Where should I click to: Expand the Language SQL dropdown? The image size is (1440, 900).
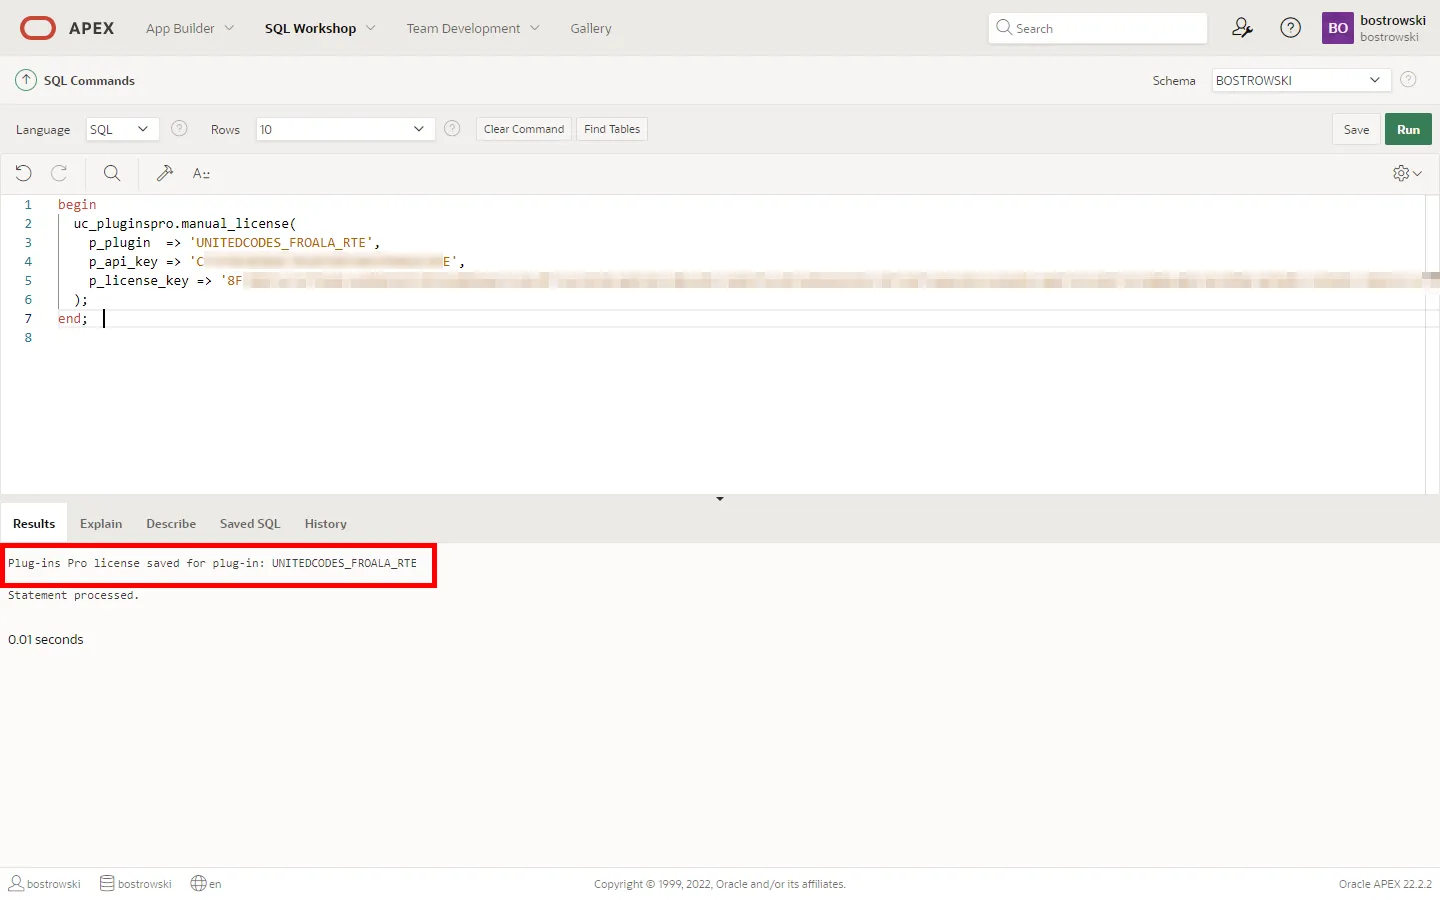point(122,129)
